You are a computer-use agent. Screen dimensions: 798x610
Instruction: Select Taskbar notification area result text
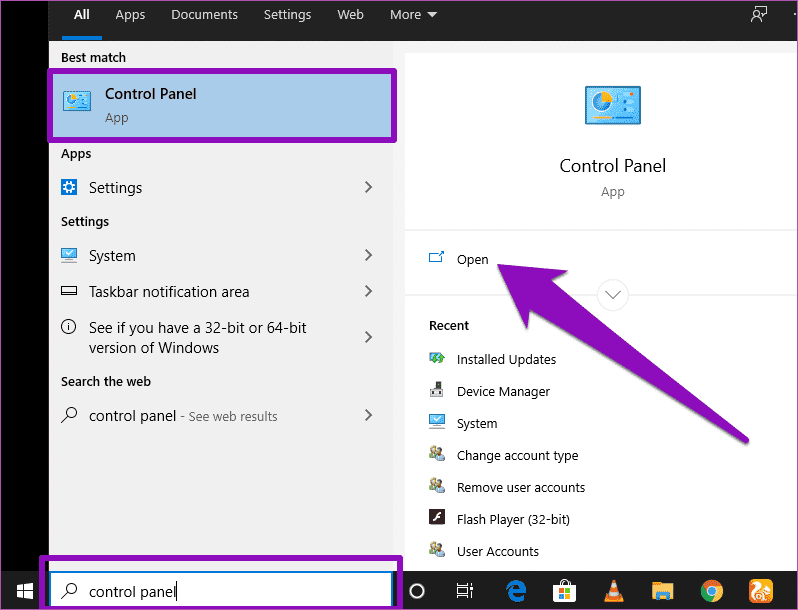click(x=169, y=292)
